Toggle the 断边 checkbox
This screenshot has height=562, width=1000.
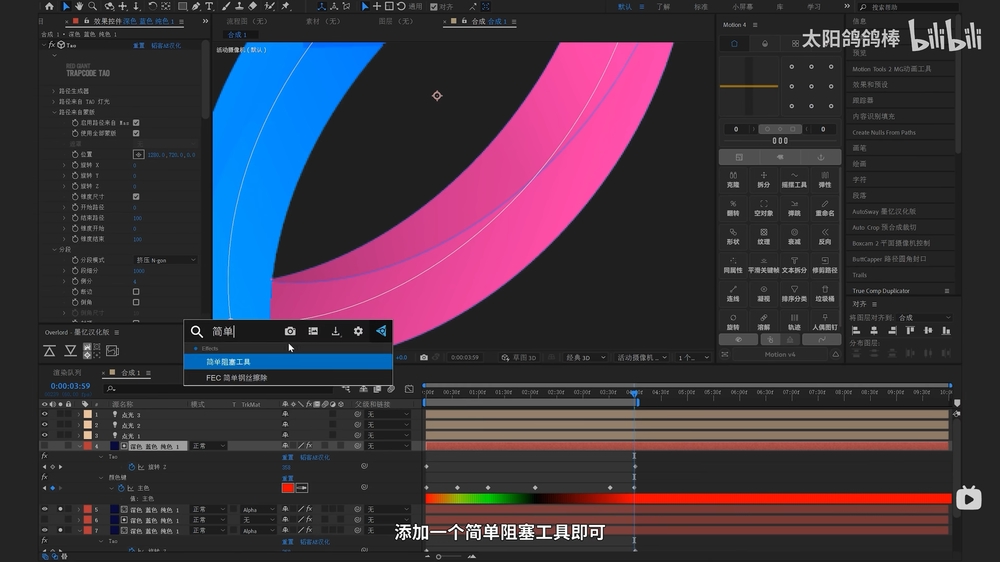(136, 292)
